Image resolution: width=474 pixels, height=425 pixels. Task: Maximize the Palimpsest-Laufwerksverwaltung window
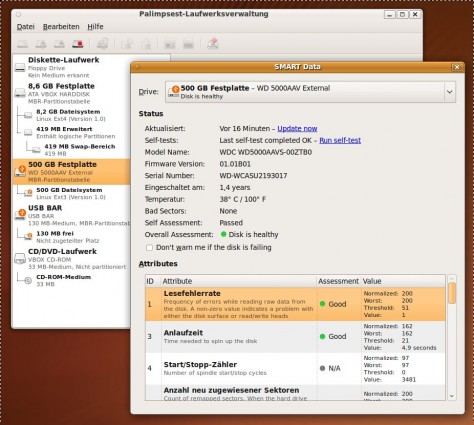pos(402,14)
